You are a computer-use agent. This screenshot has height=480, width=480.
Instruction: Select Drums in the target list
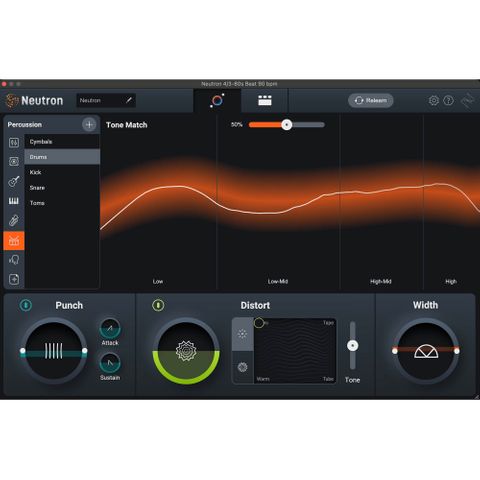click(62, 157)
